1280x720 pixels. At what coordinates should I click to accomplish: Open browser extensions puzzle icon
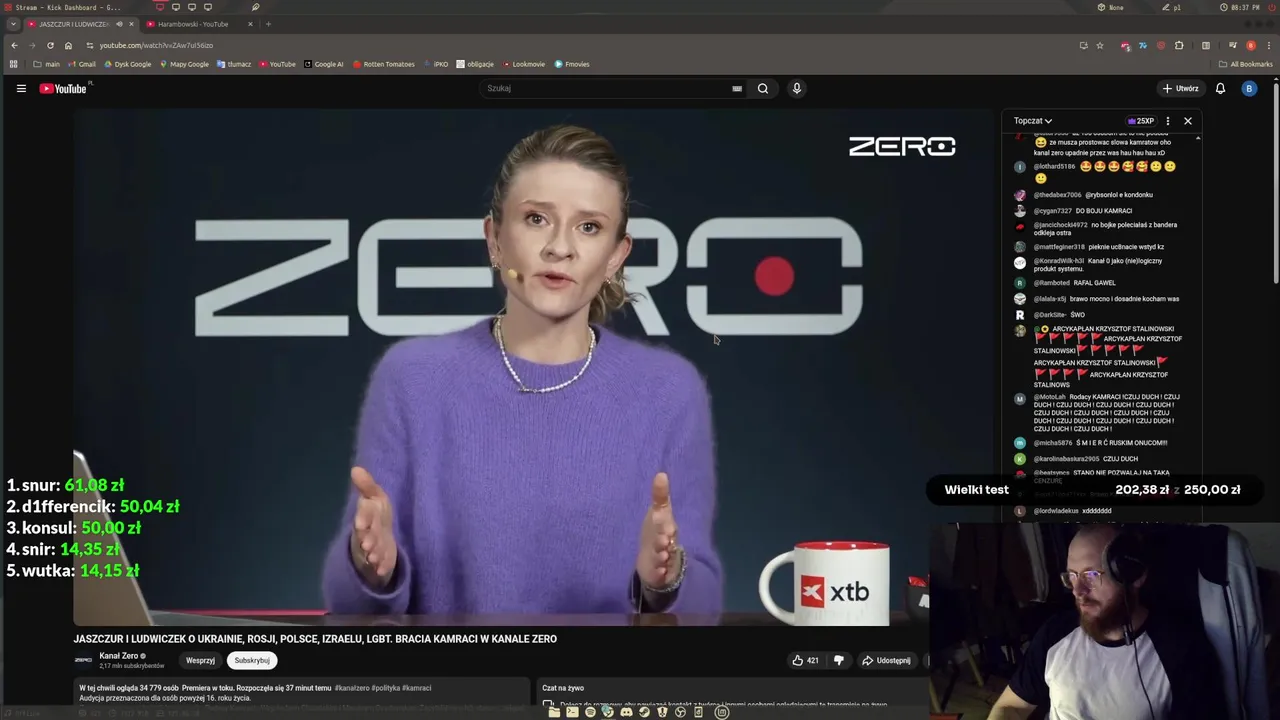1179,45
